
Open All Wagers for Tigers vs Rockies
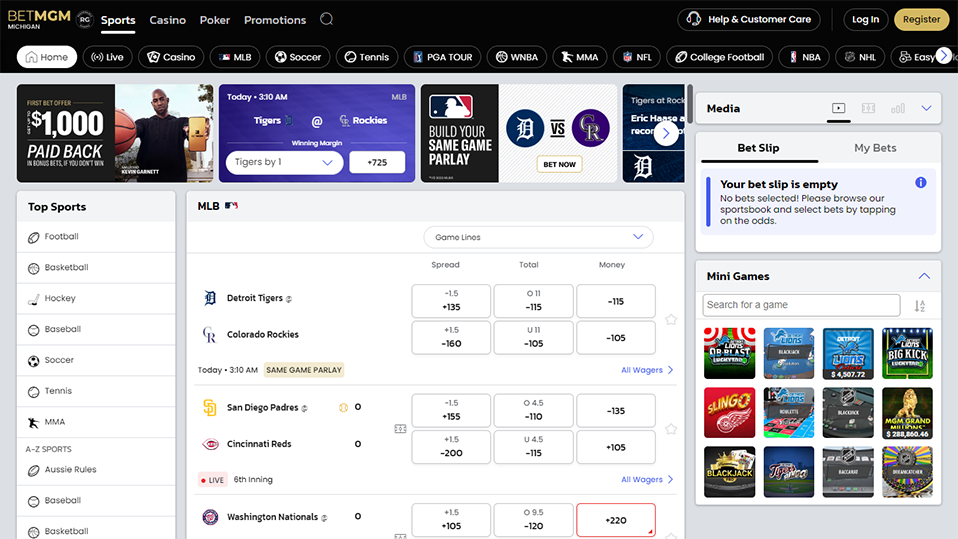[647, 370]
